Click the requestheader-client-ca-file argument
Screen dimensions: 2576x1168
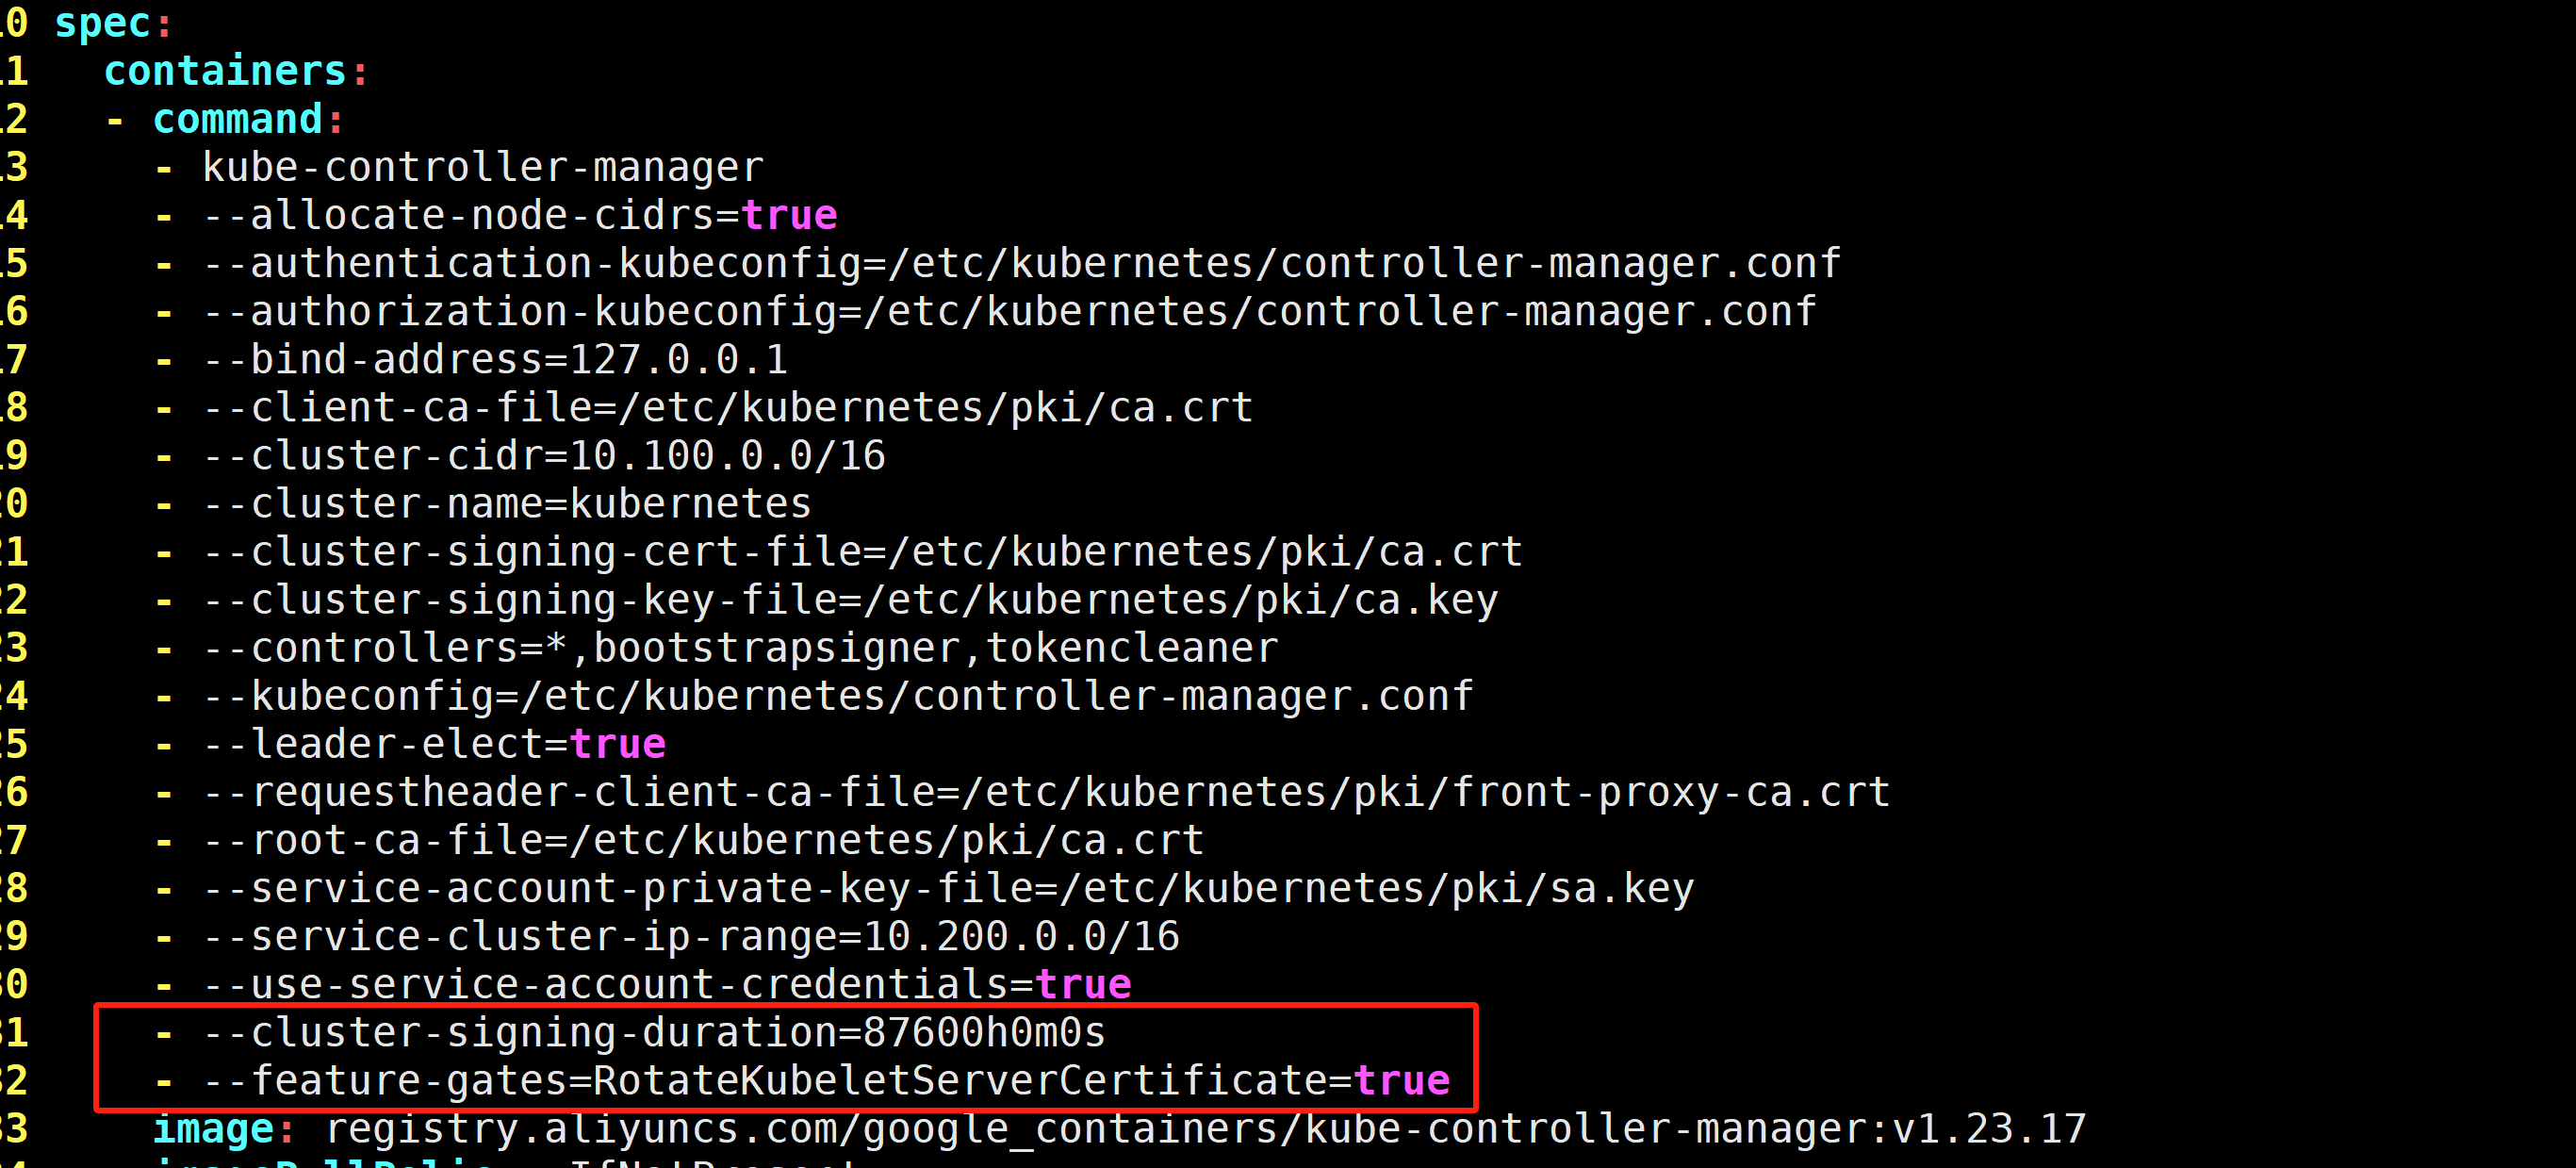[1046, 792]
